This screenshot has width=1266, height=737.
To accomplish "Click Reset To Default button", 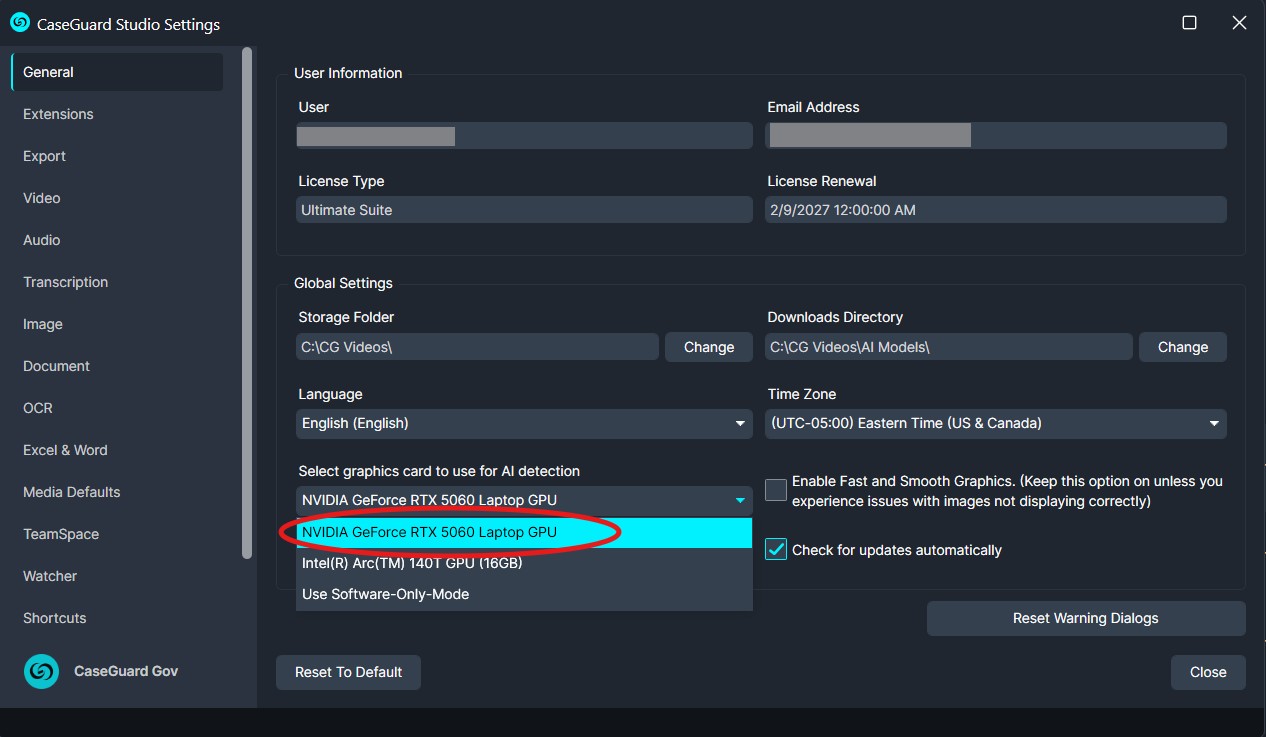I will 348,672.
